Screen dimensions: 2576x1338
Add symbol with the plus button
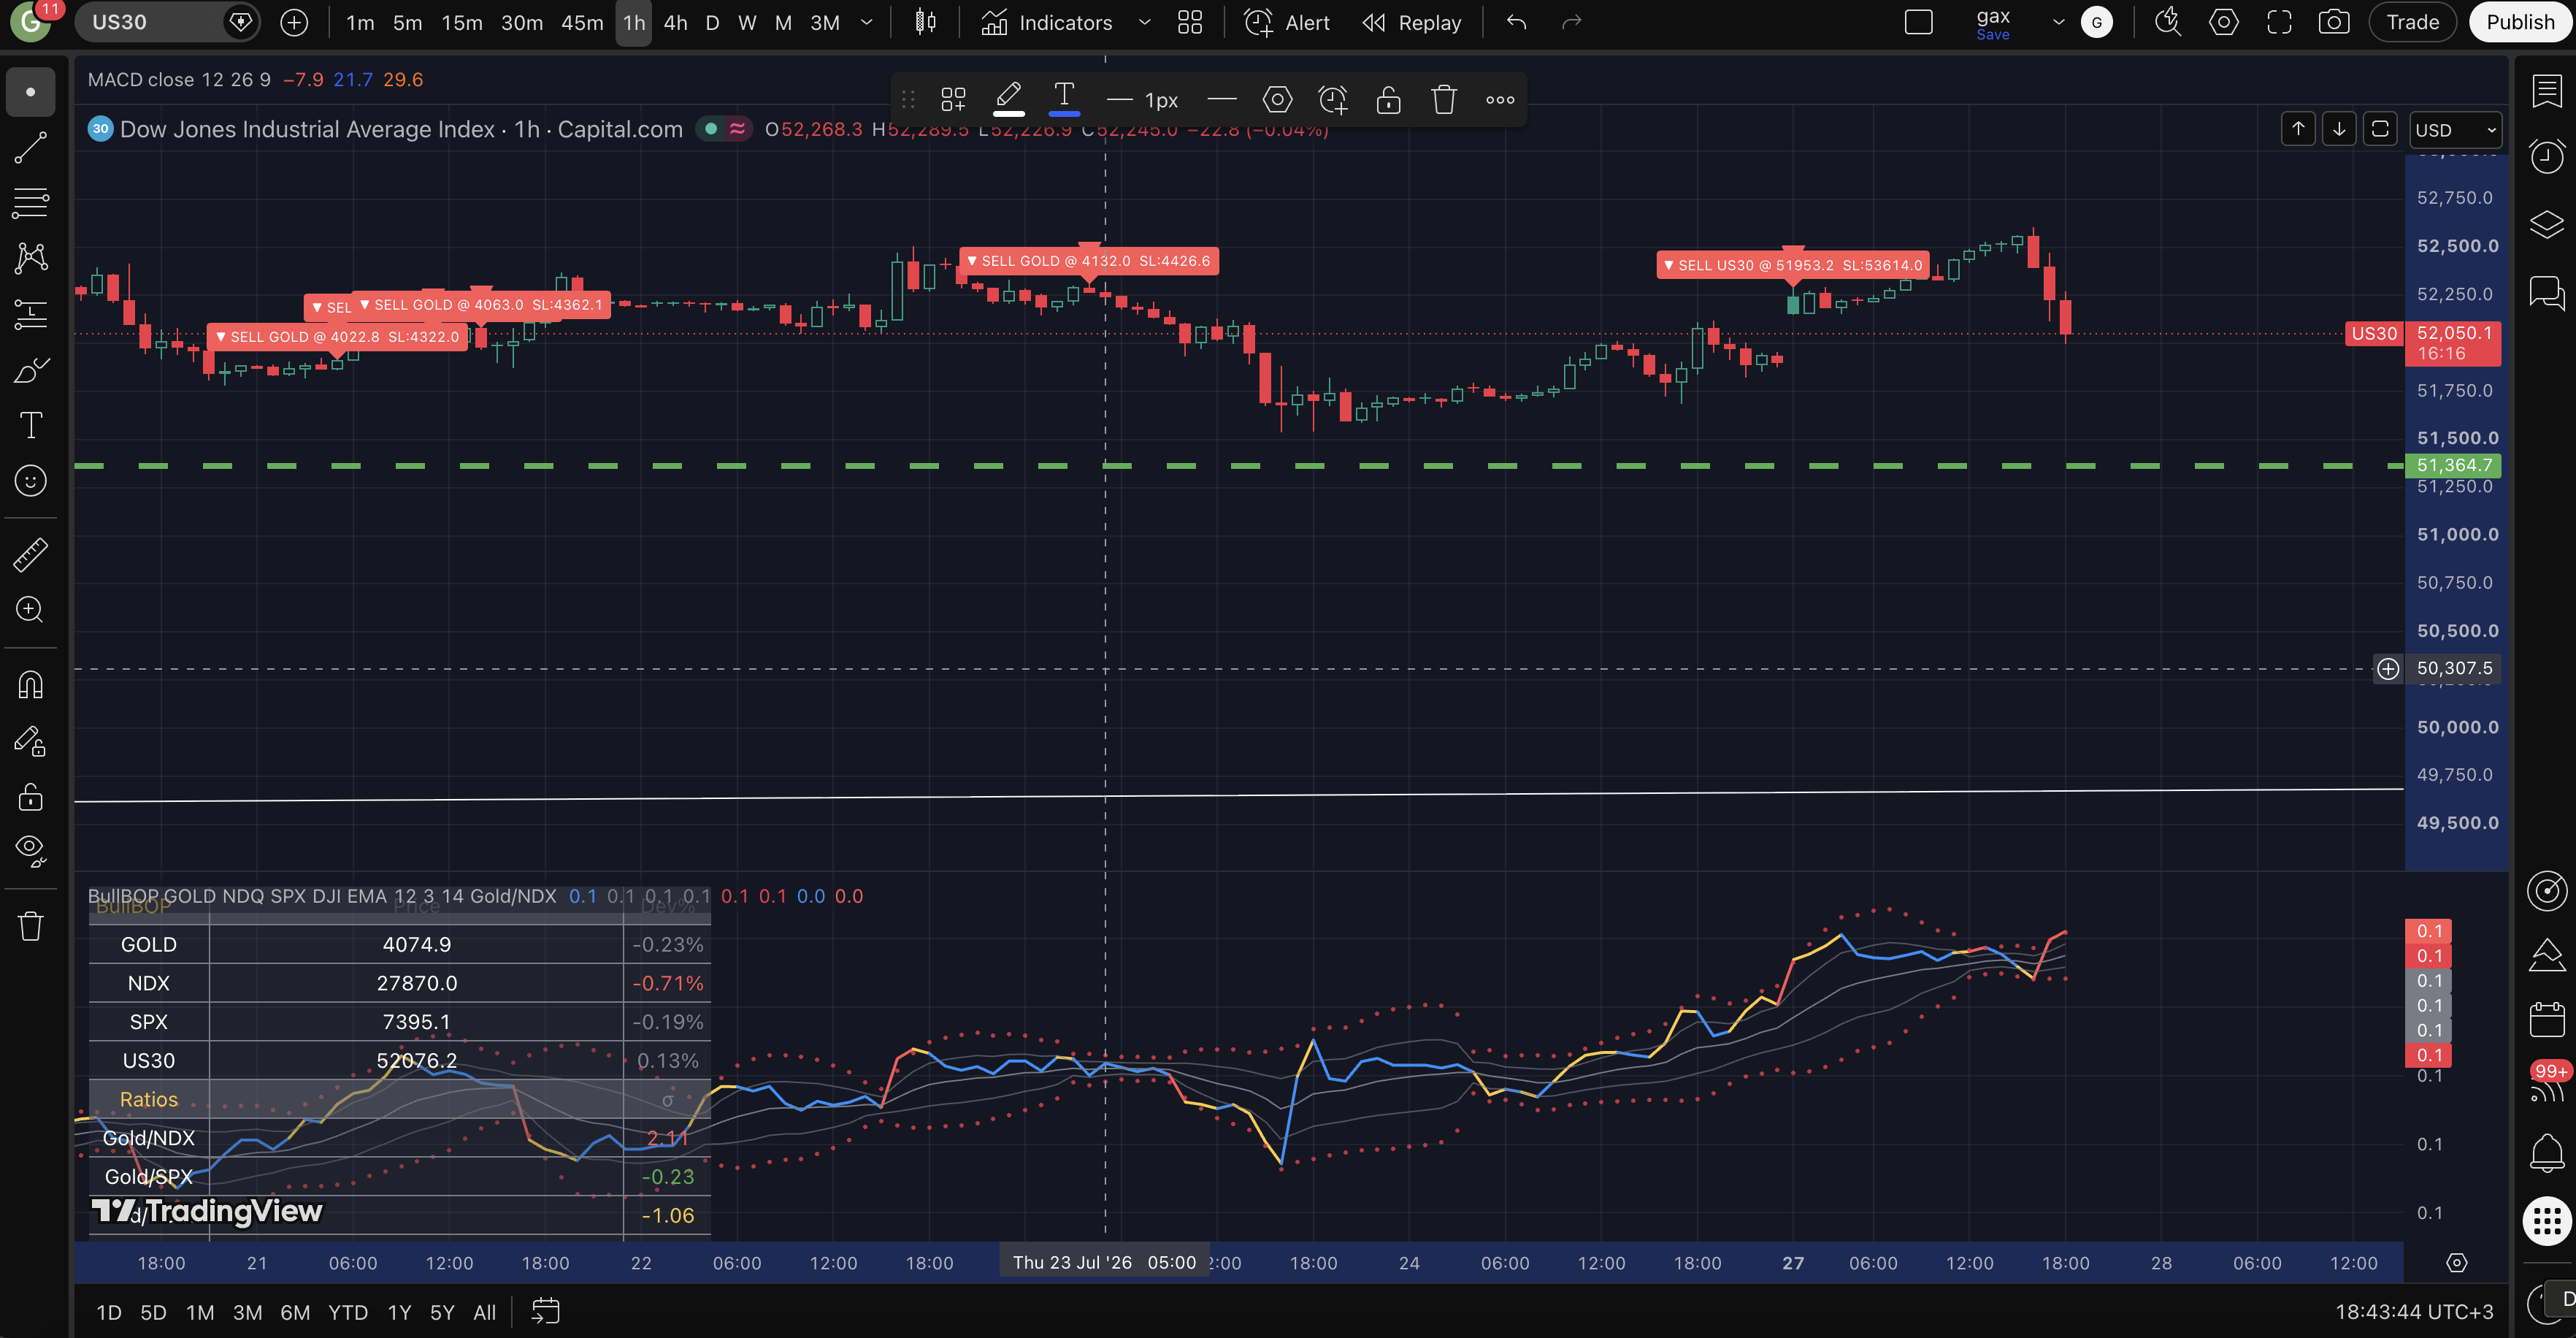pos(294,22)
